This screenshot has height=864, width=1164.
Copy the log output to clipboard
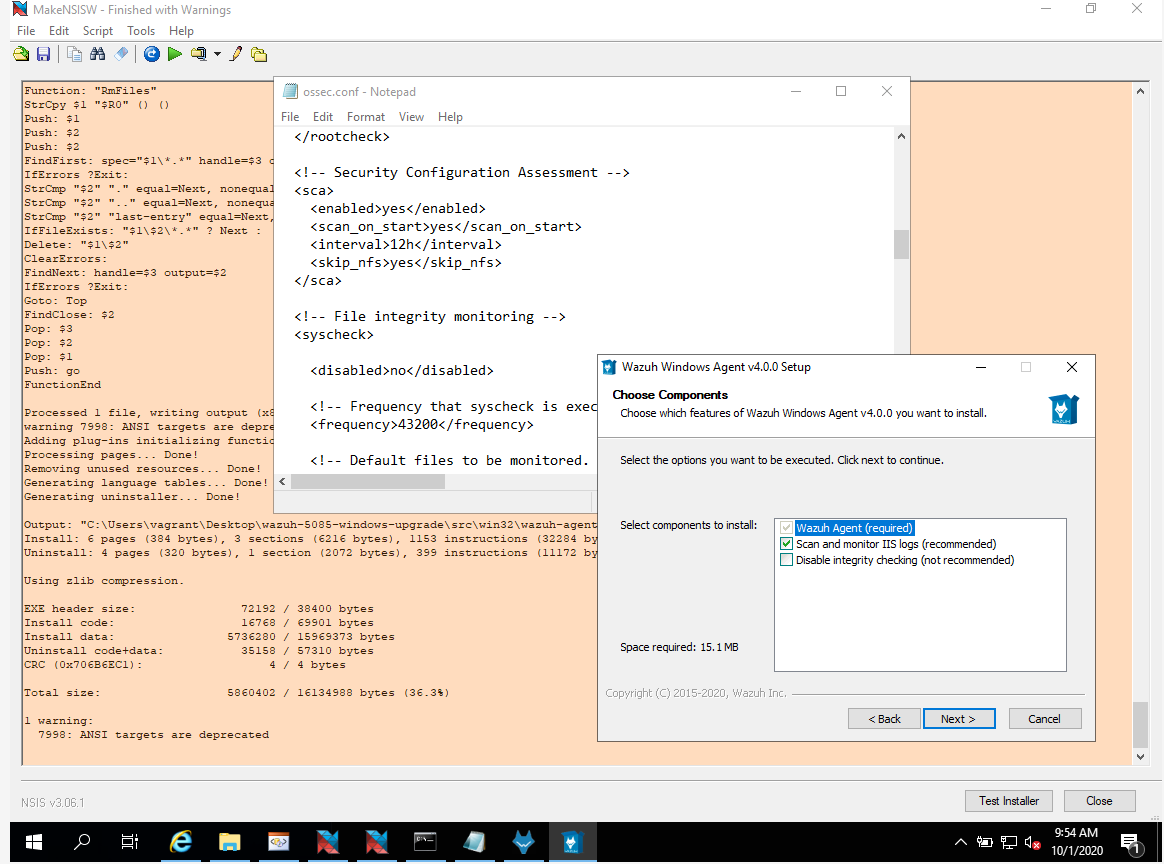tap(74, 54)
